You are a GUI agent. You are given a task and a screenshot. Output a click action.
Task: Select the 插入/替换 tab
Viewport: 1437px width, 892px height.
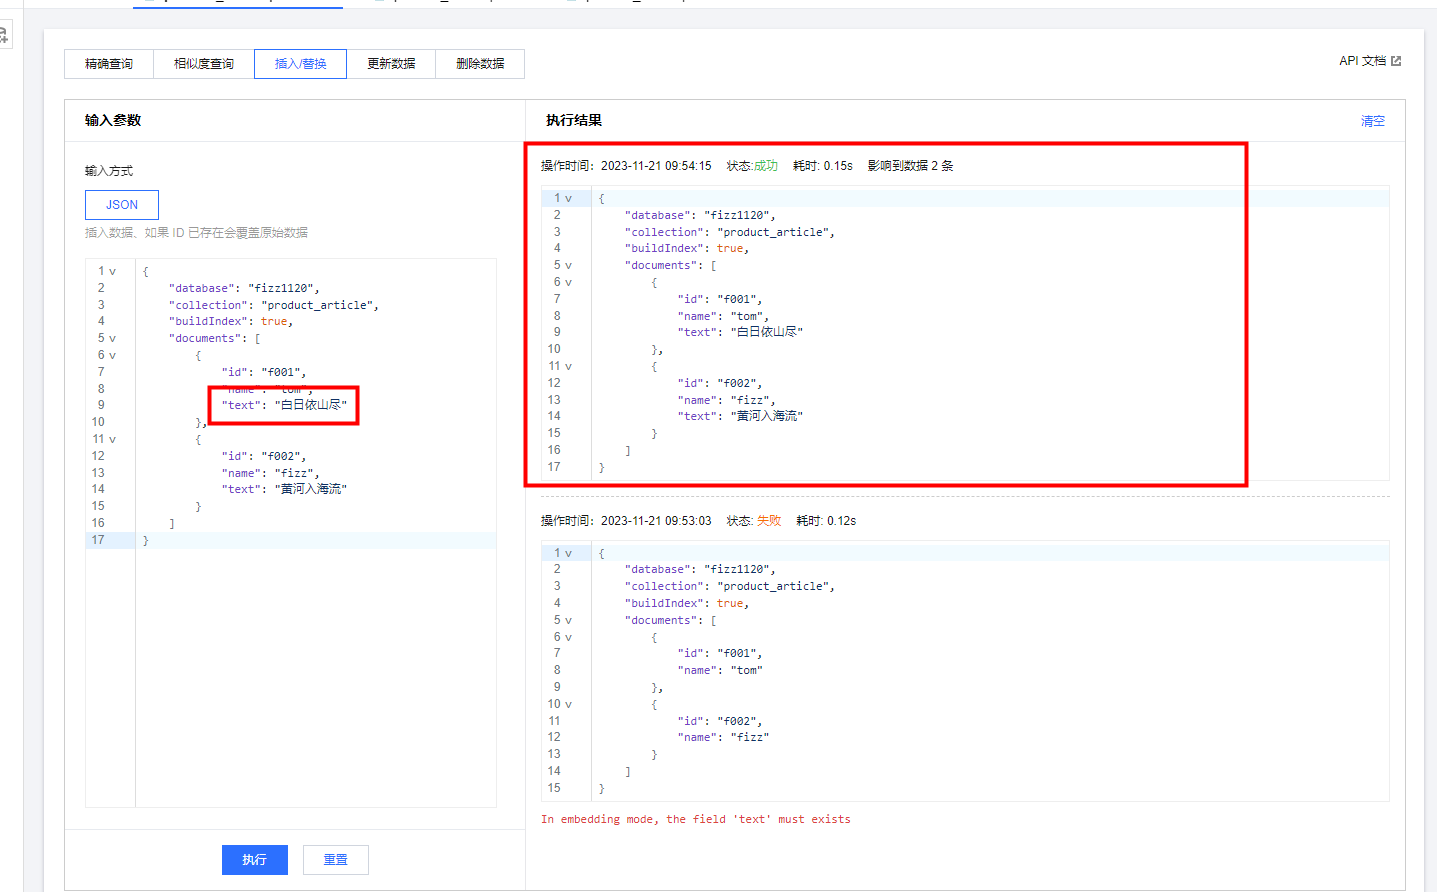[x=300, y=64]
